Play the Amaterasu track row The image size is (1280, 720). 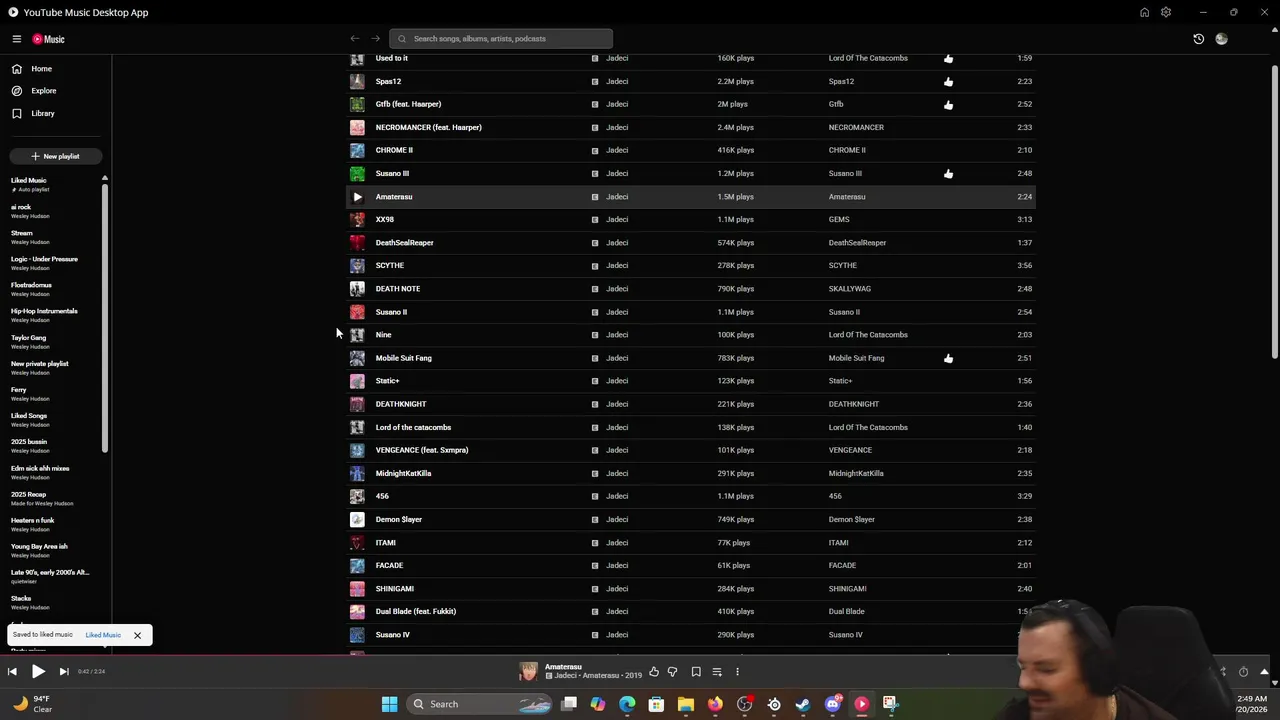point(357,197)
